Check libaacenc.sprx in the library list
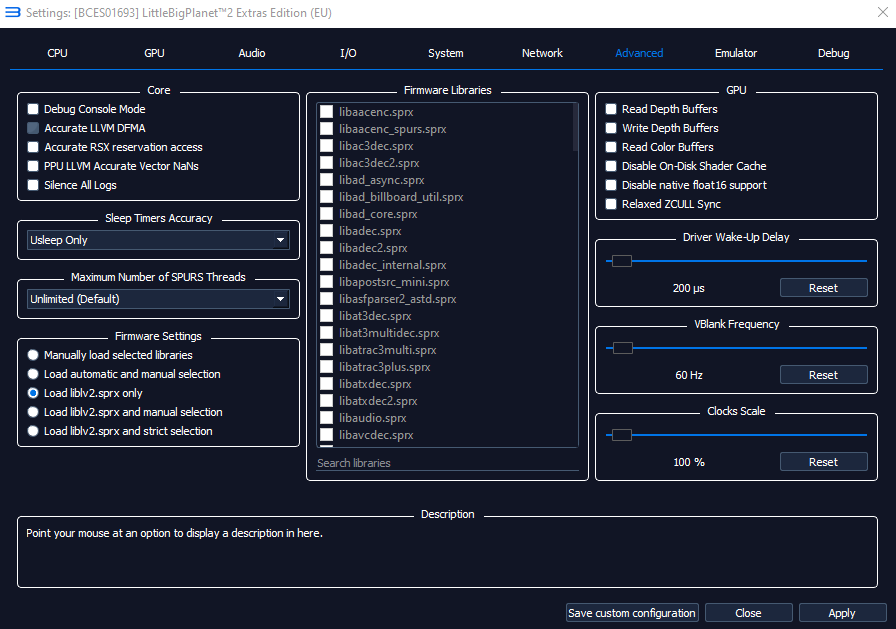 click(x=326, y=112)
